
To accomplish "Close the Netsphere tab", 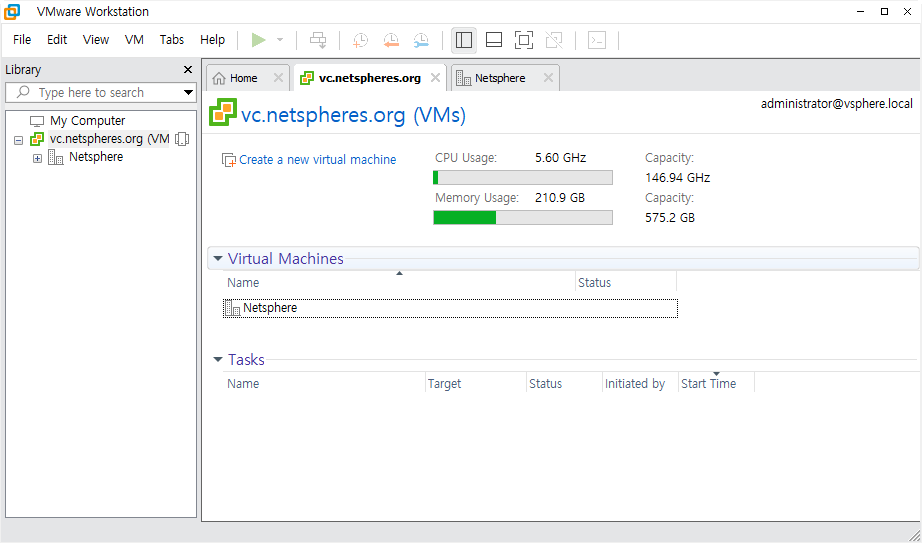I will click(548, 78).
